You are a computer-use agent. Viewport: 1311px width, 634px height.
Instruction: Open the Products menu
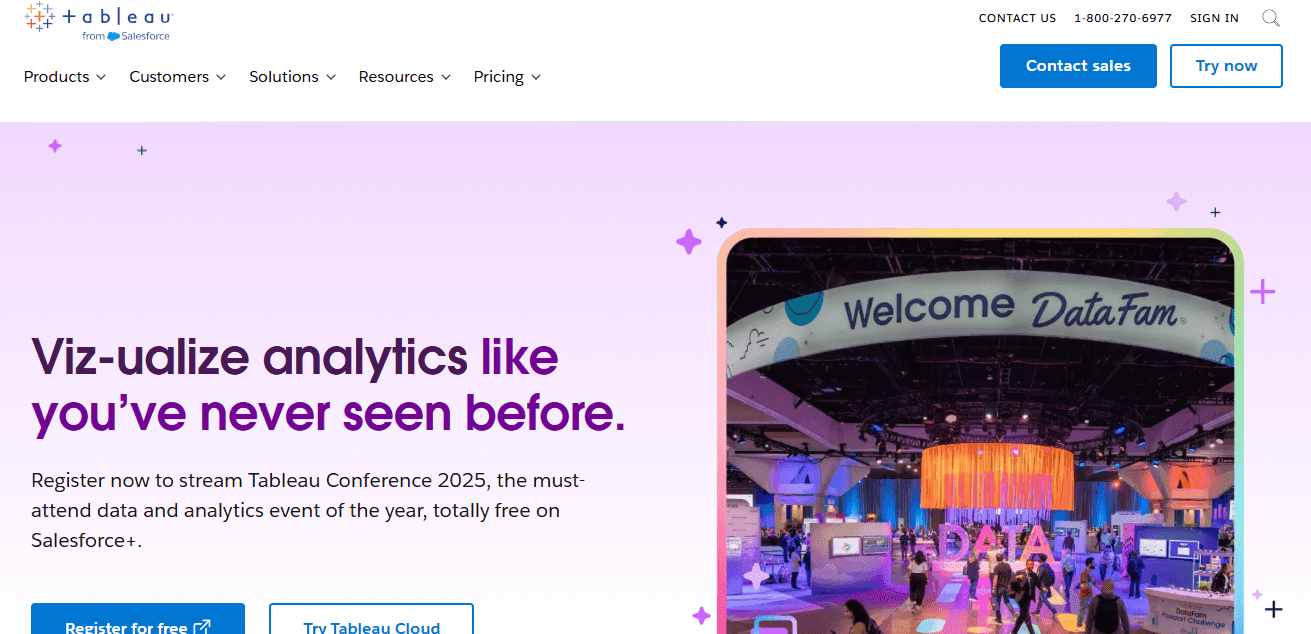pyautogui.click(x=65, y=77)
